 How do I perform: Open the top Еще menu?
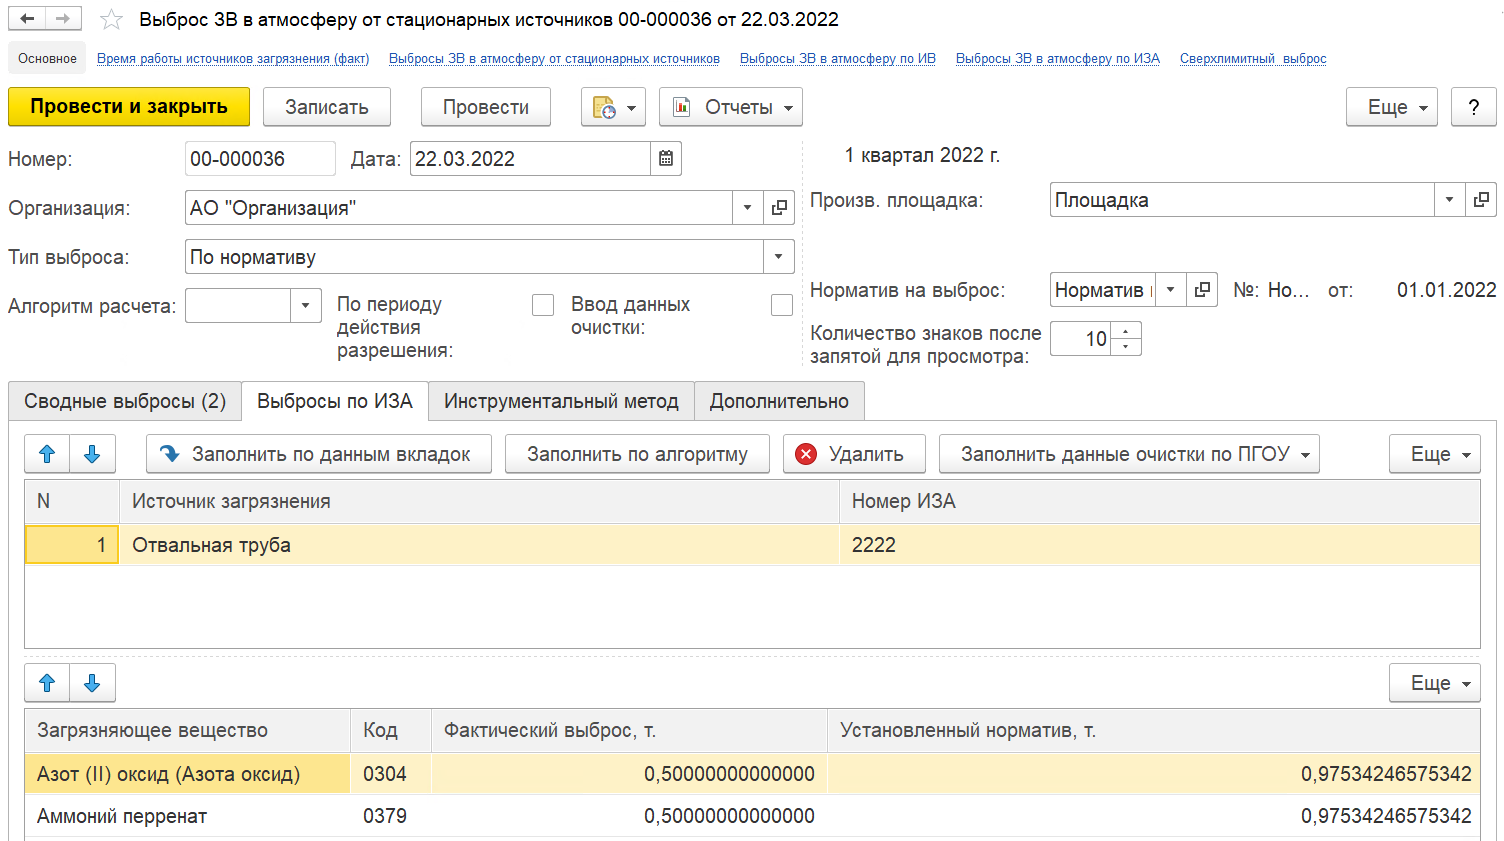[1391, 107]
